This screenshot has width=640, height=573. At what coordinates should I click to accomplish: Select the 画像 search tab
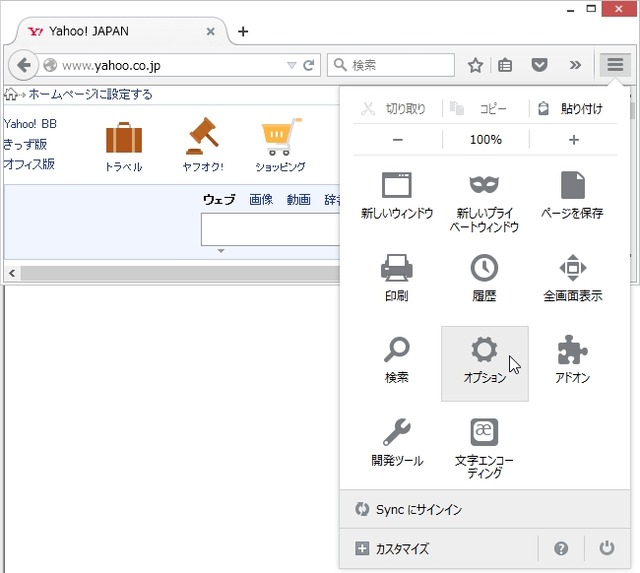point(261,199)
